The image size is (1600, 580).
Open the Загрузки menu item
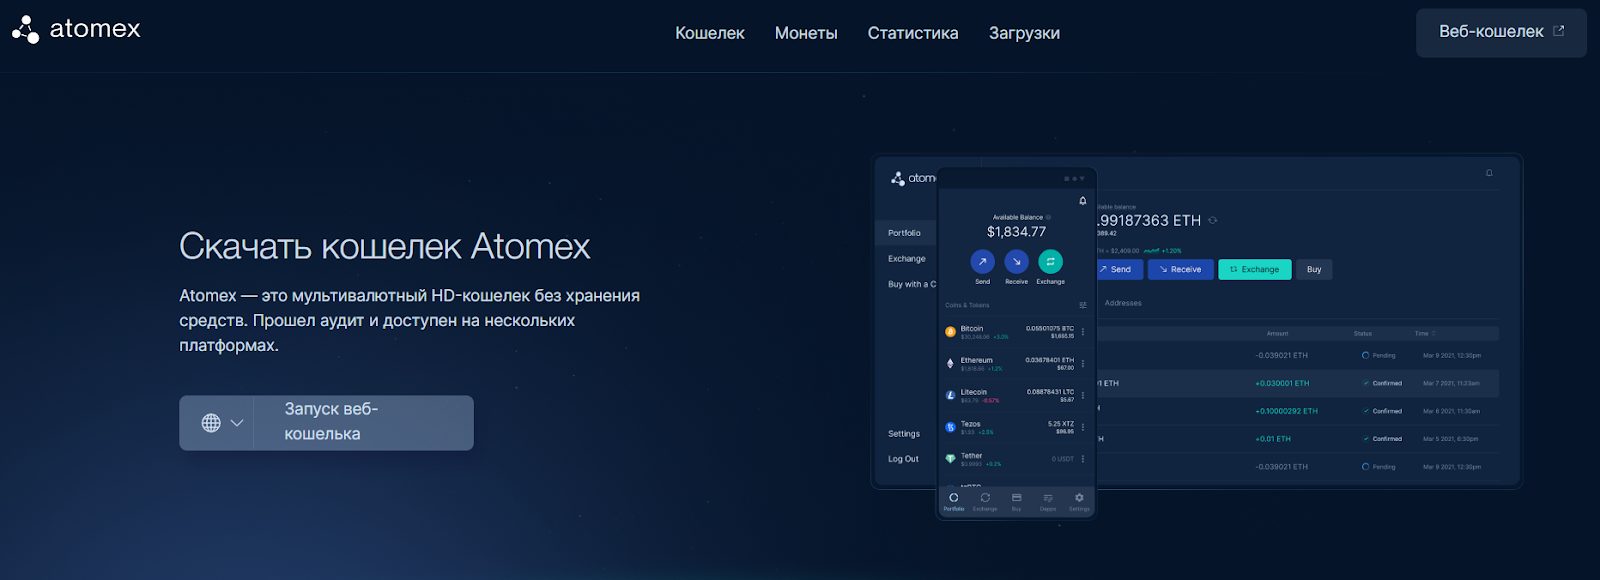coord(1024,33)
